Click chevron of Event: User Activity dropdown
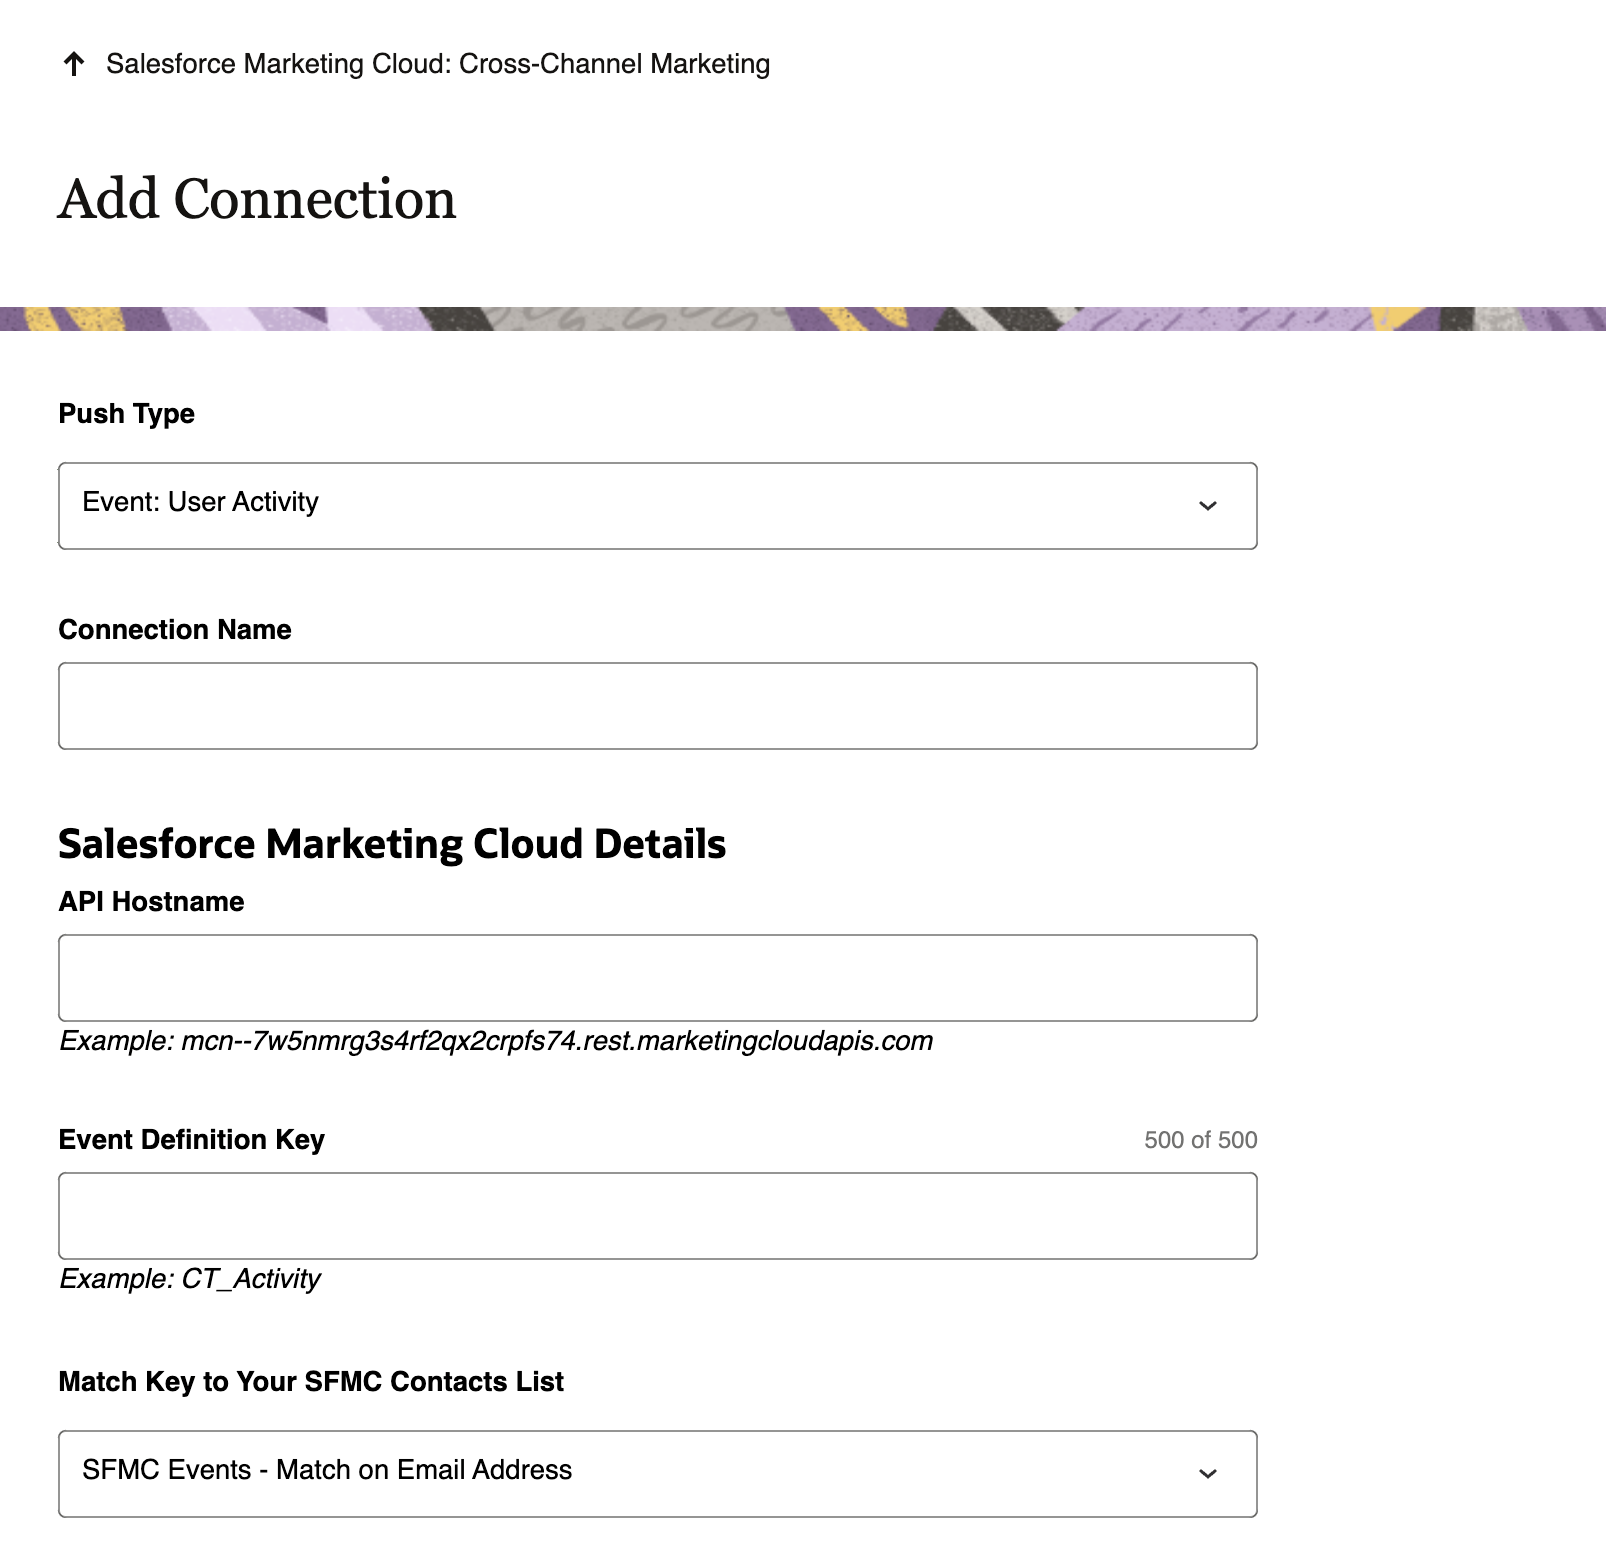The width and height of the screenshot is (1606, 1542). (1207, 505)
